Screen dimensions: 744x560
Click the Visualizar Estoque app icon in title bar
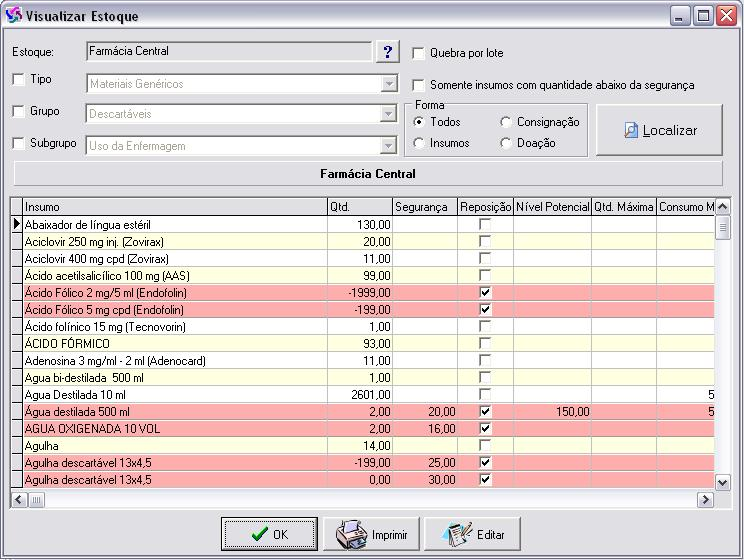coord(13,16)
